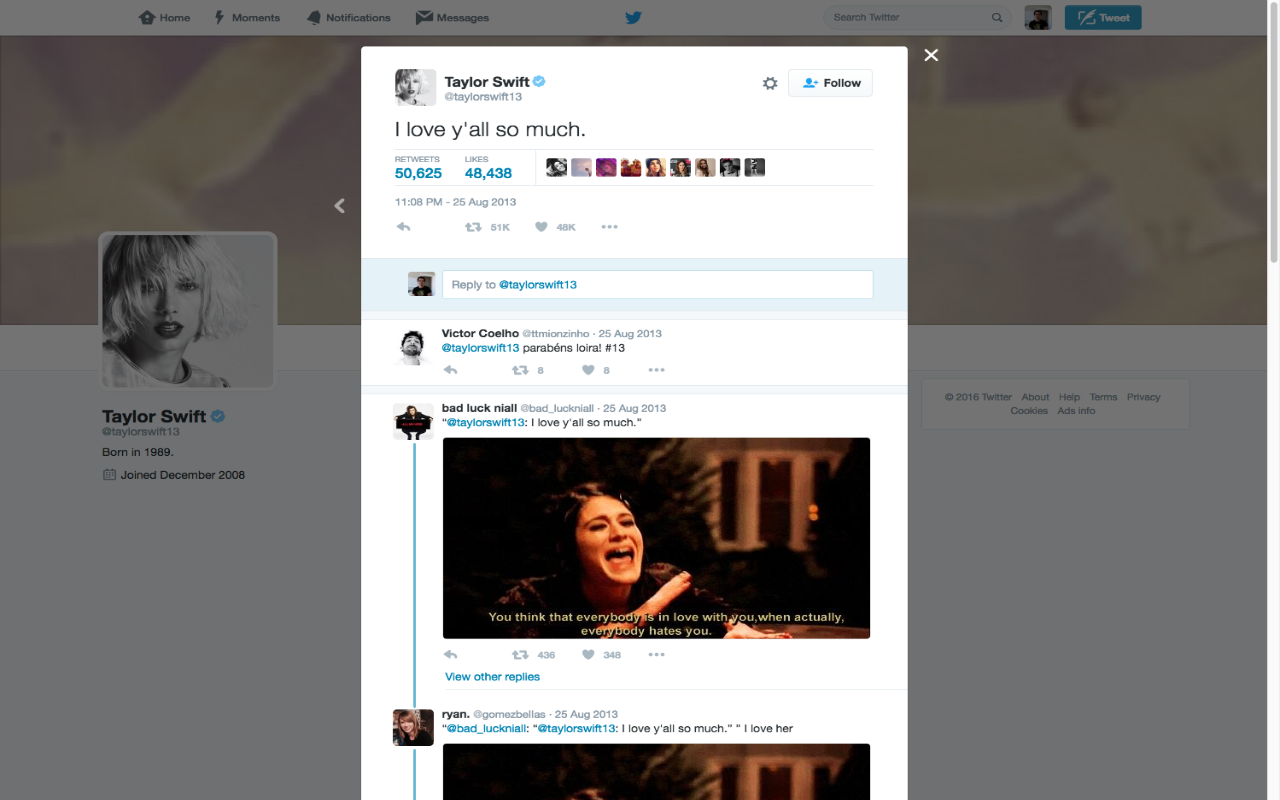Click the search magnifier icon
This screenshot has width=1280, height=800.
coord(997,17)
